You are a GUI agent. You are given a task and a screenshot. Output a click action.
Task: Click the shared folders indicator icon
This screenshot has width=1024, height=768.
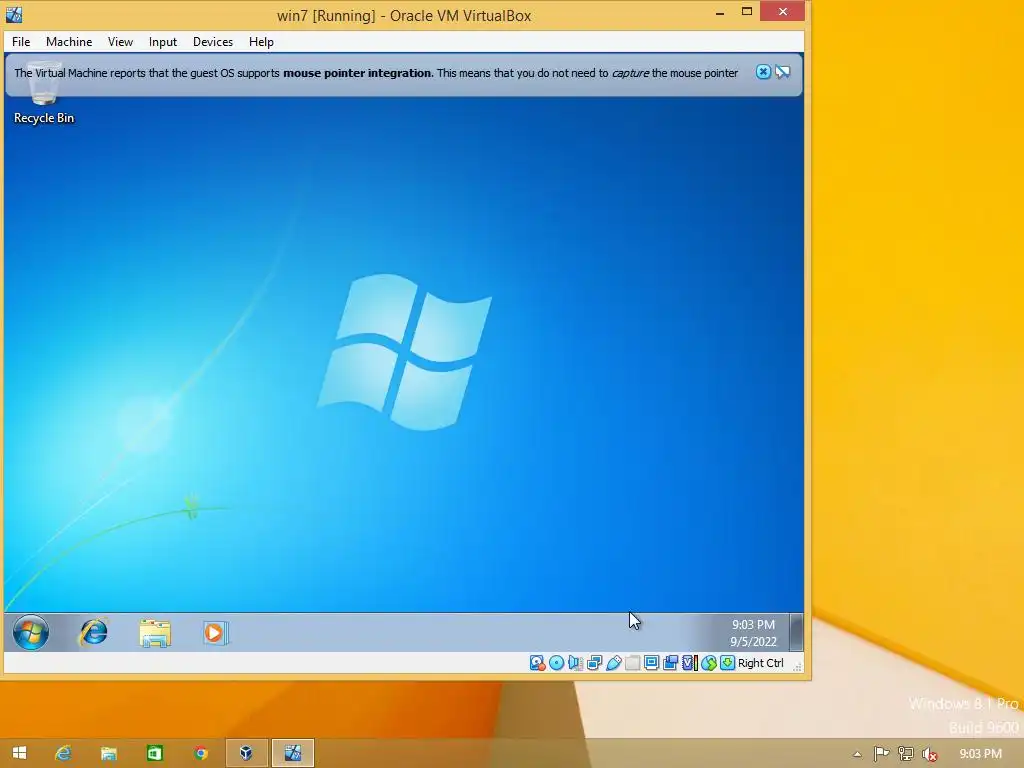click(632, 663)
